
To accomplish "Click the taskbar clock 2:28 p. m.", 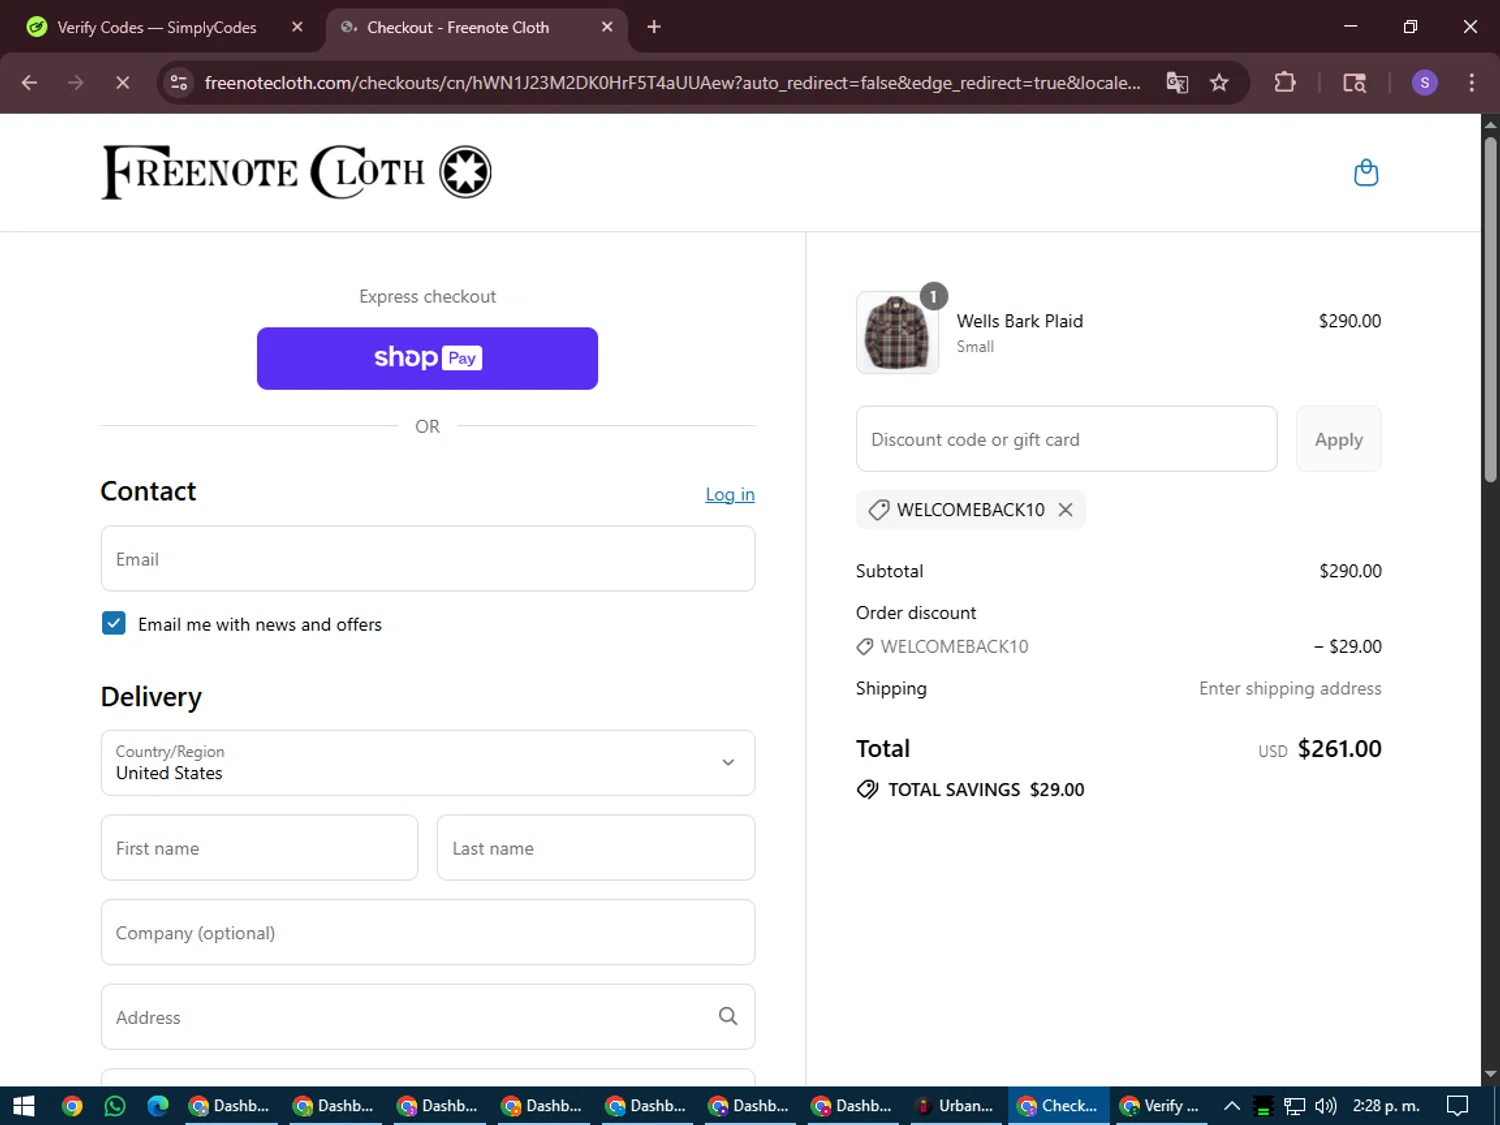I will point(1386,1106).
